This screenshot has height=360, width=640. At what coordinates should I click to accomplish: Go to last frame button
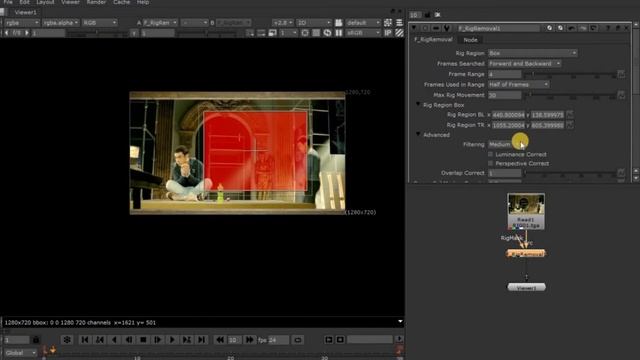coord(201,340)
